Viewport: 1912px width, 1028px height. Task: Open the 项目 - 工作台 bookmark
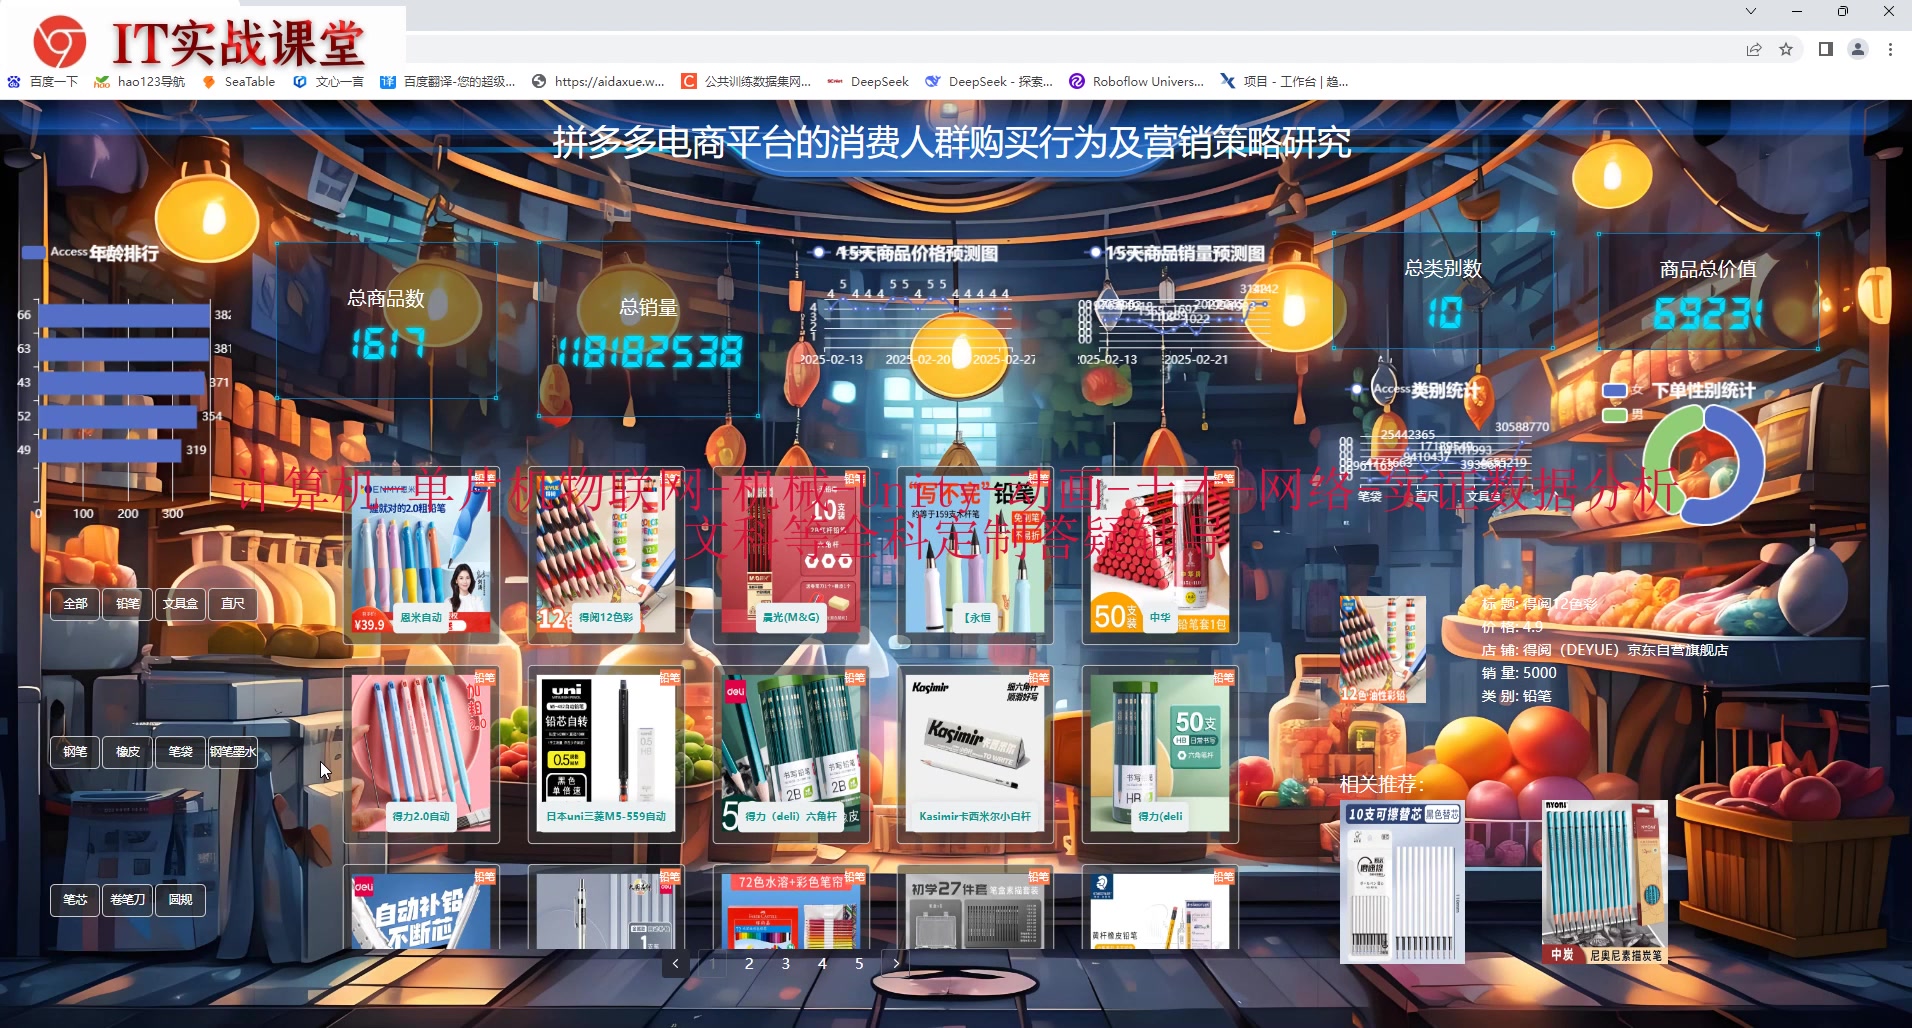tap(1284, 82)
